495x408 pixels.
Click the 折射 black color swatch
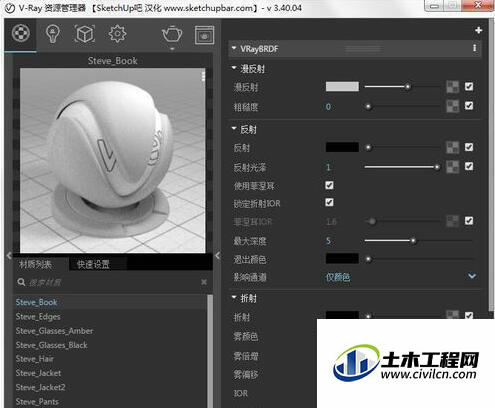tap(342, 315)
